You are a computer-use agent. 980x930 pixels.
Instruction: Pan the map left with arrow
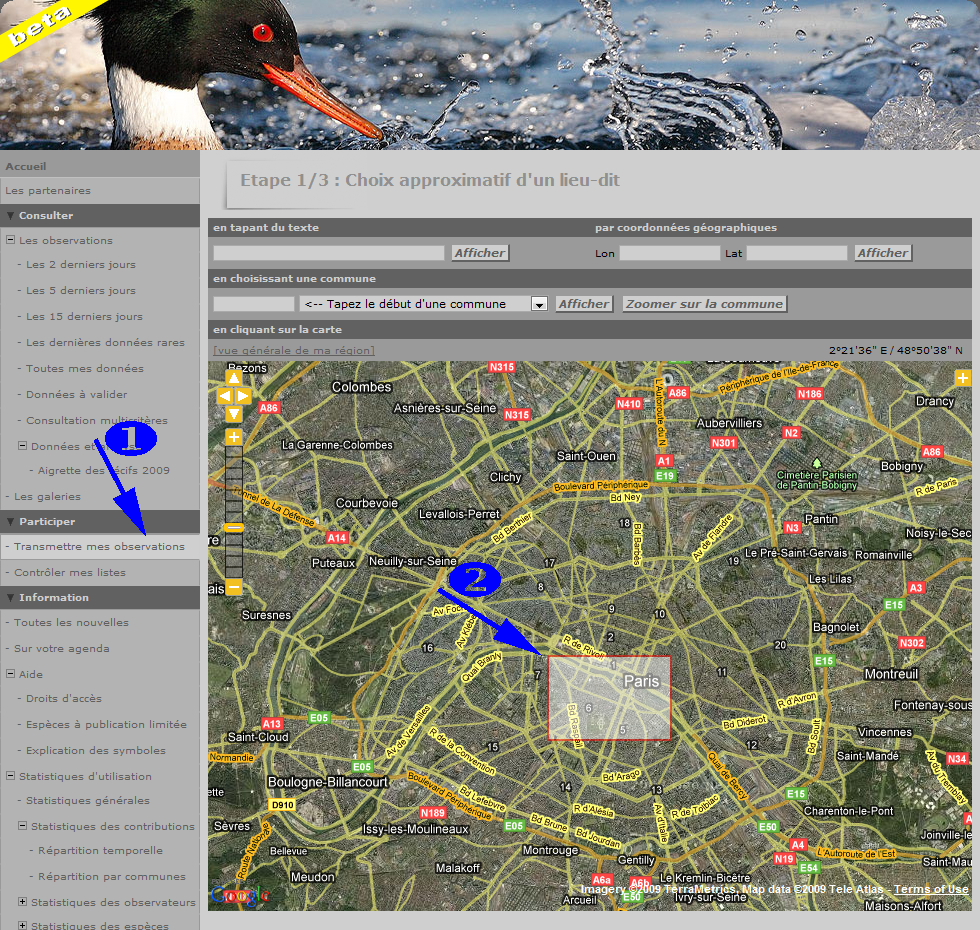tap(224, 396)
